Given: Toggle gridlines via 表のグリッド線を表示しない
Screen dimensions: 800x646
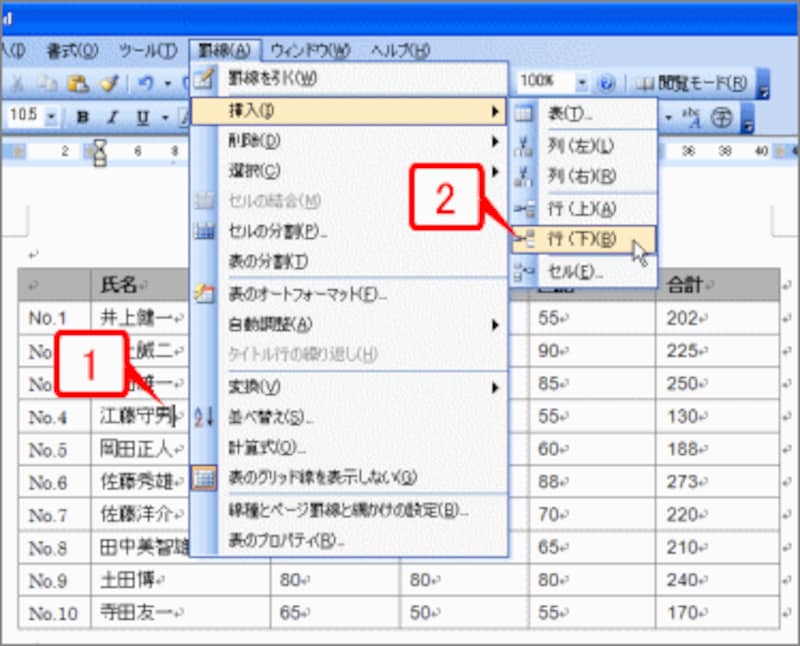Looking at the screenshot, I should tap(320, 475).
